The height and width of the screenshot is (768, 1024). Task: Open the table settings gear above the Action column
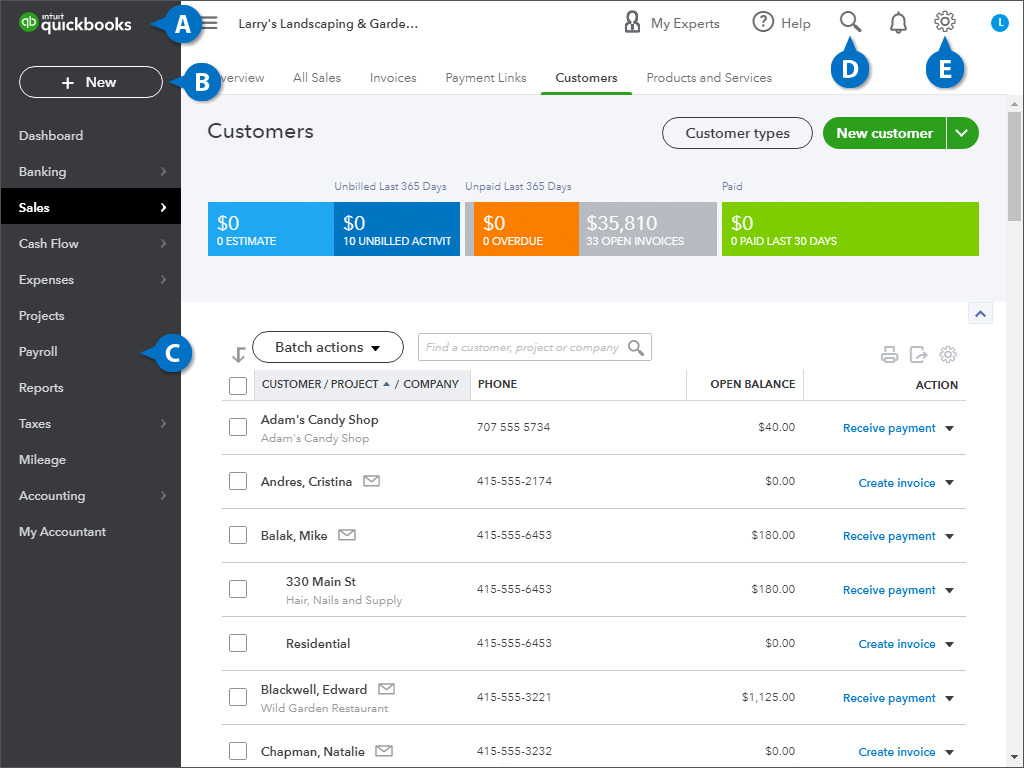948,354
